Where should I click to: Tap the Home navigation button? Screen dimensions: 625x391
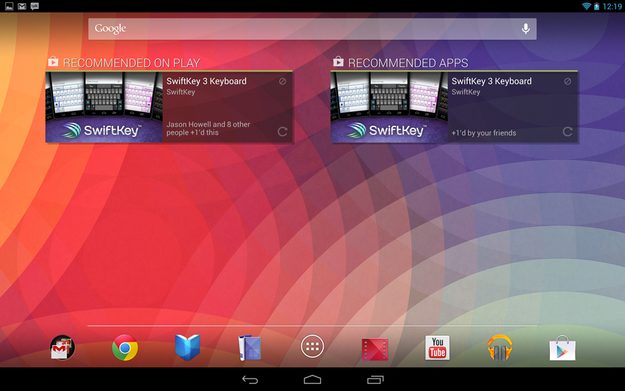point(312,380)
